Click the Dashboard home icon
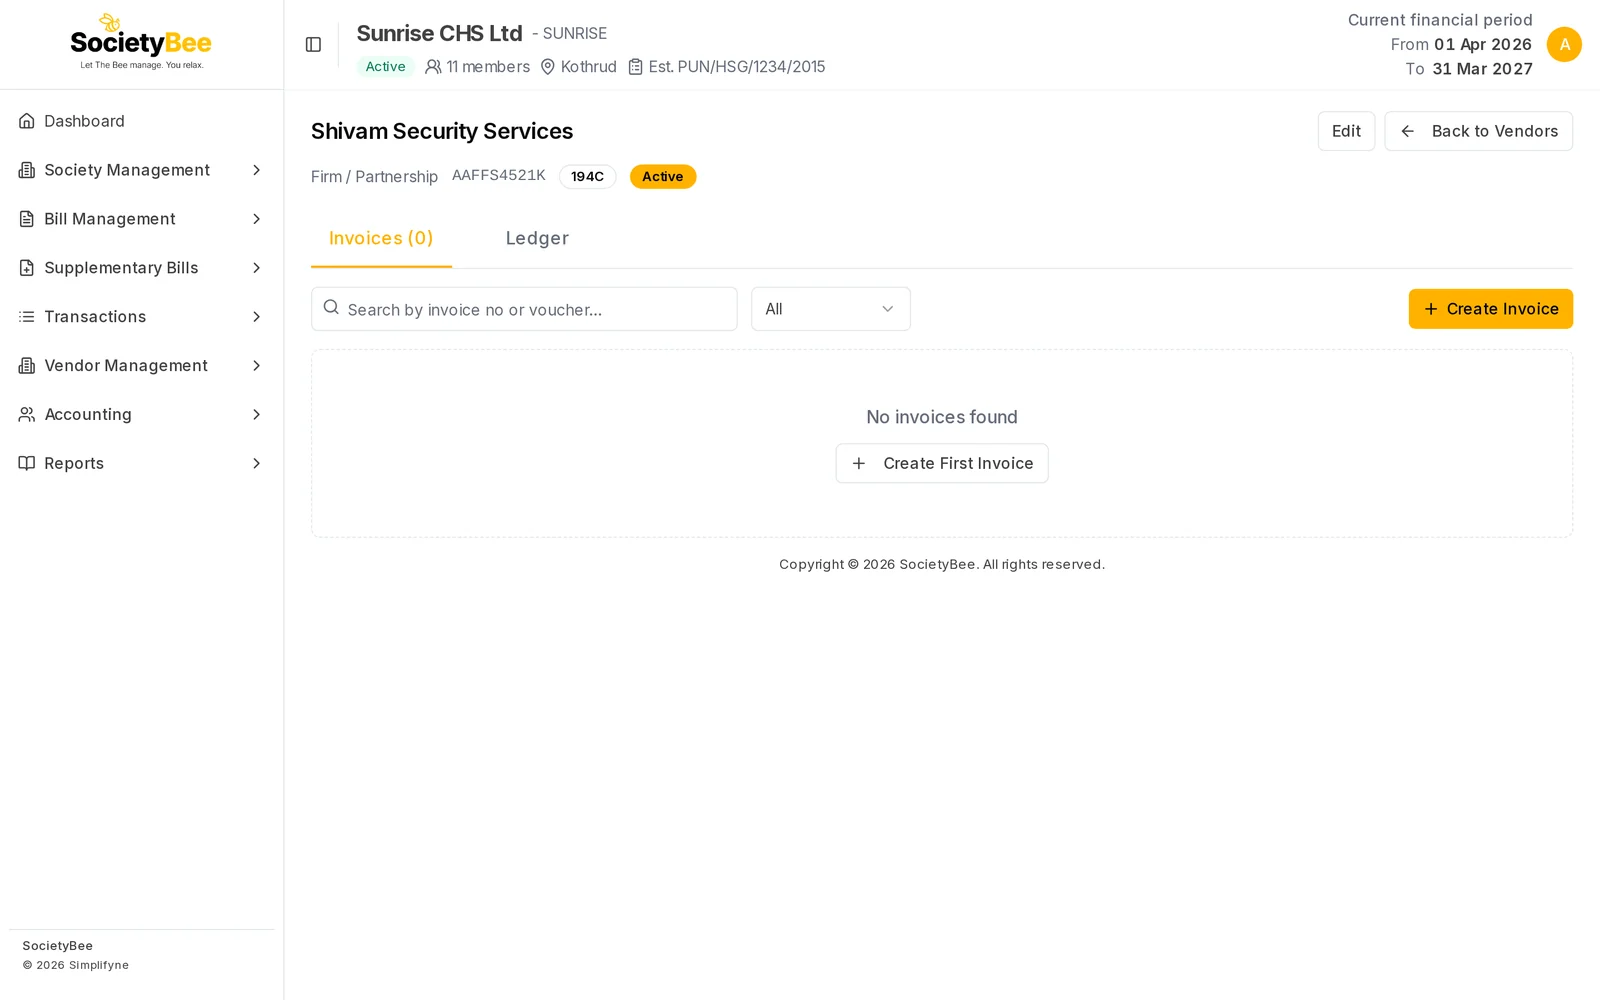This screenshot has width=1600, height=1000. coord(27,121)
